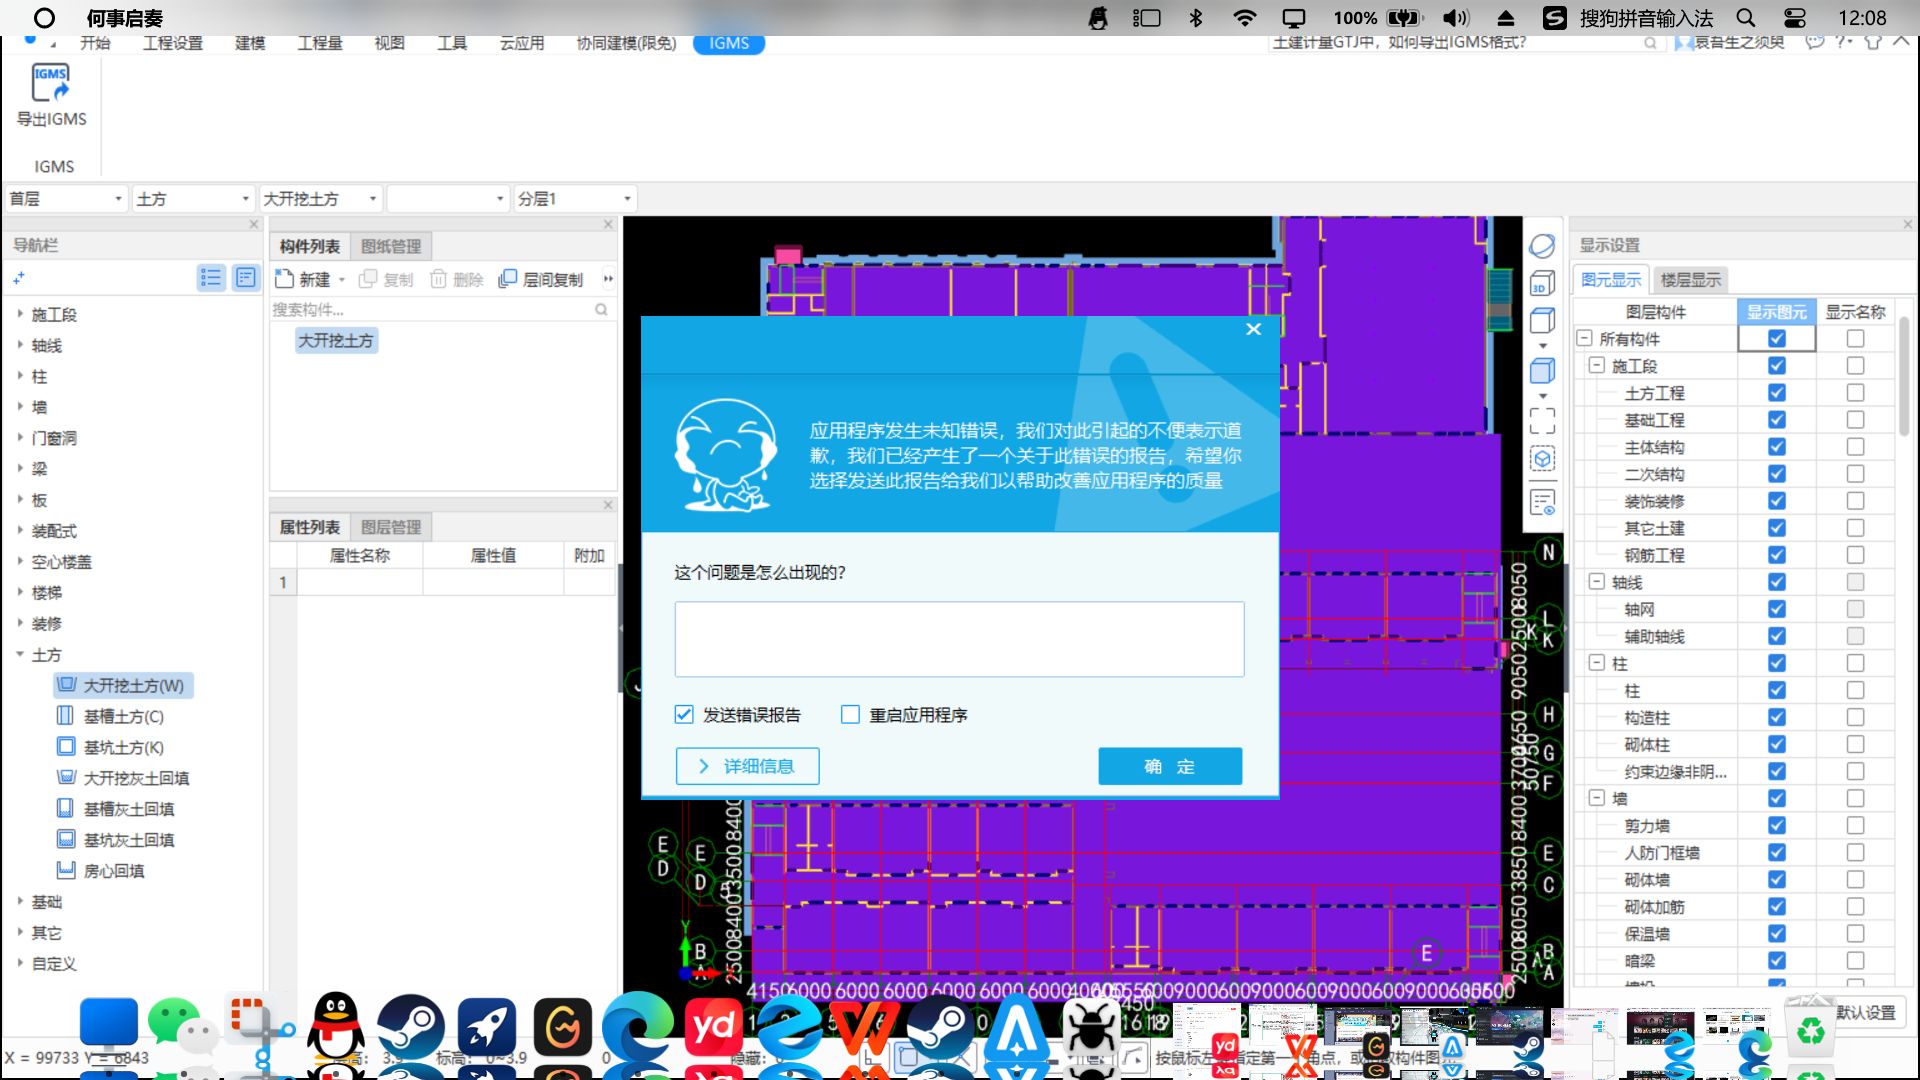
Task: Click the 新建 new component icon
Action: point(284,279)
